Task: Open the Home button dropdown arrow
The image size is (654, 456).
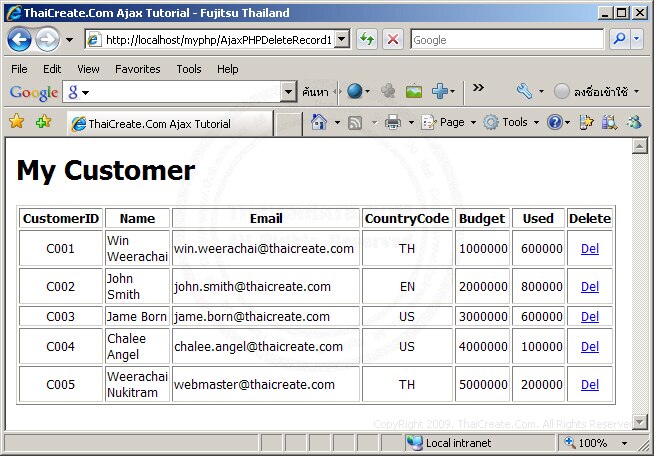Action: (337, 122)
